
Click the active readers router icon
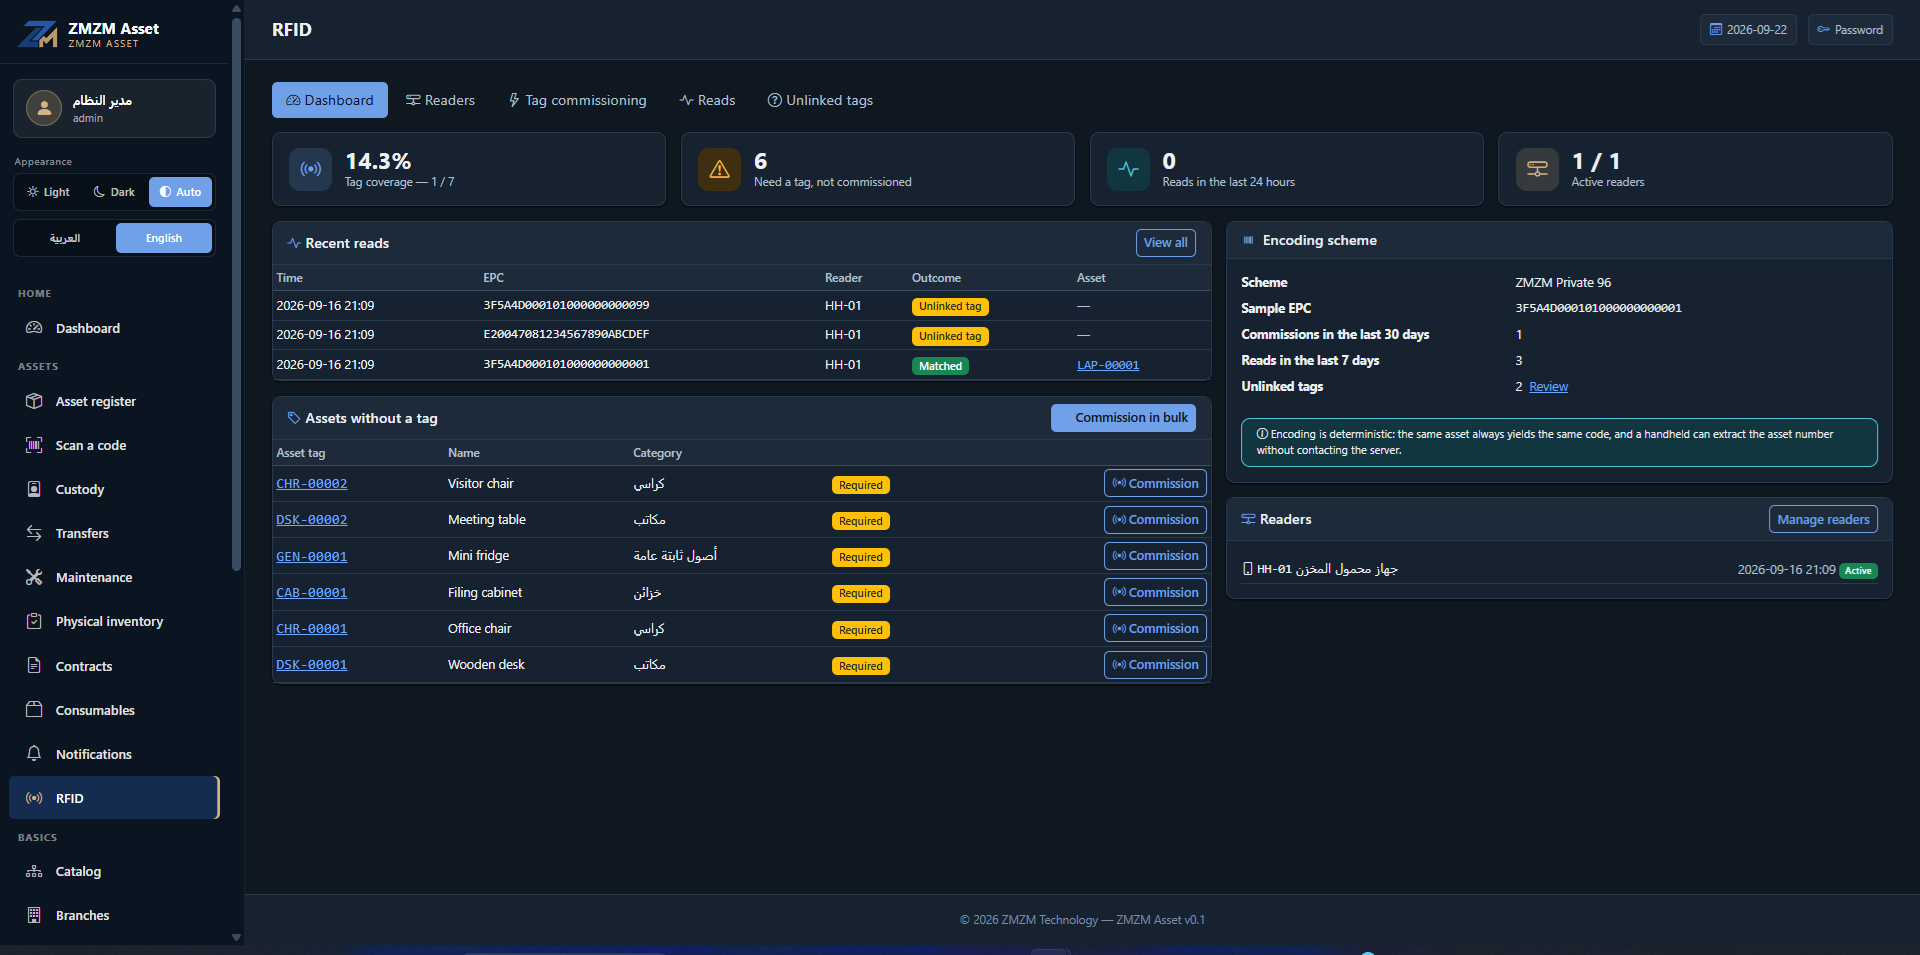pos(1537,169)
